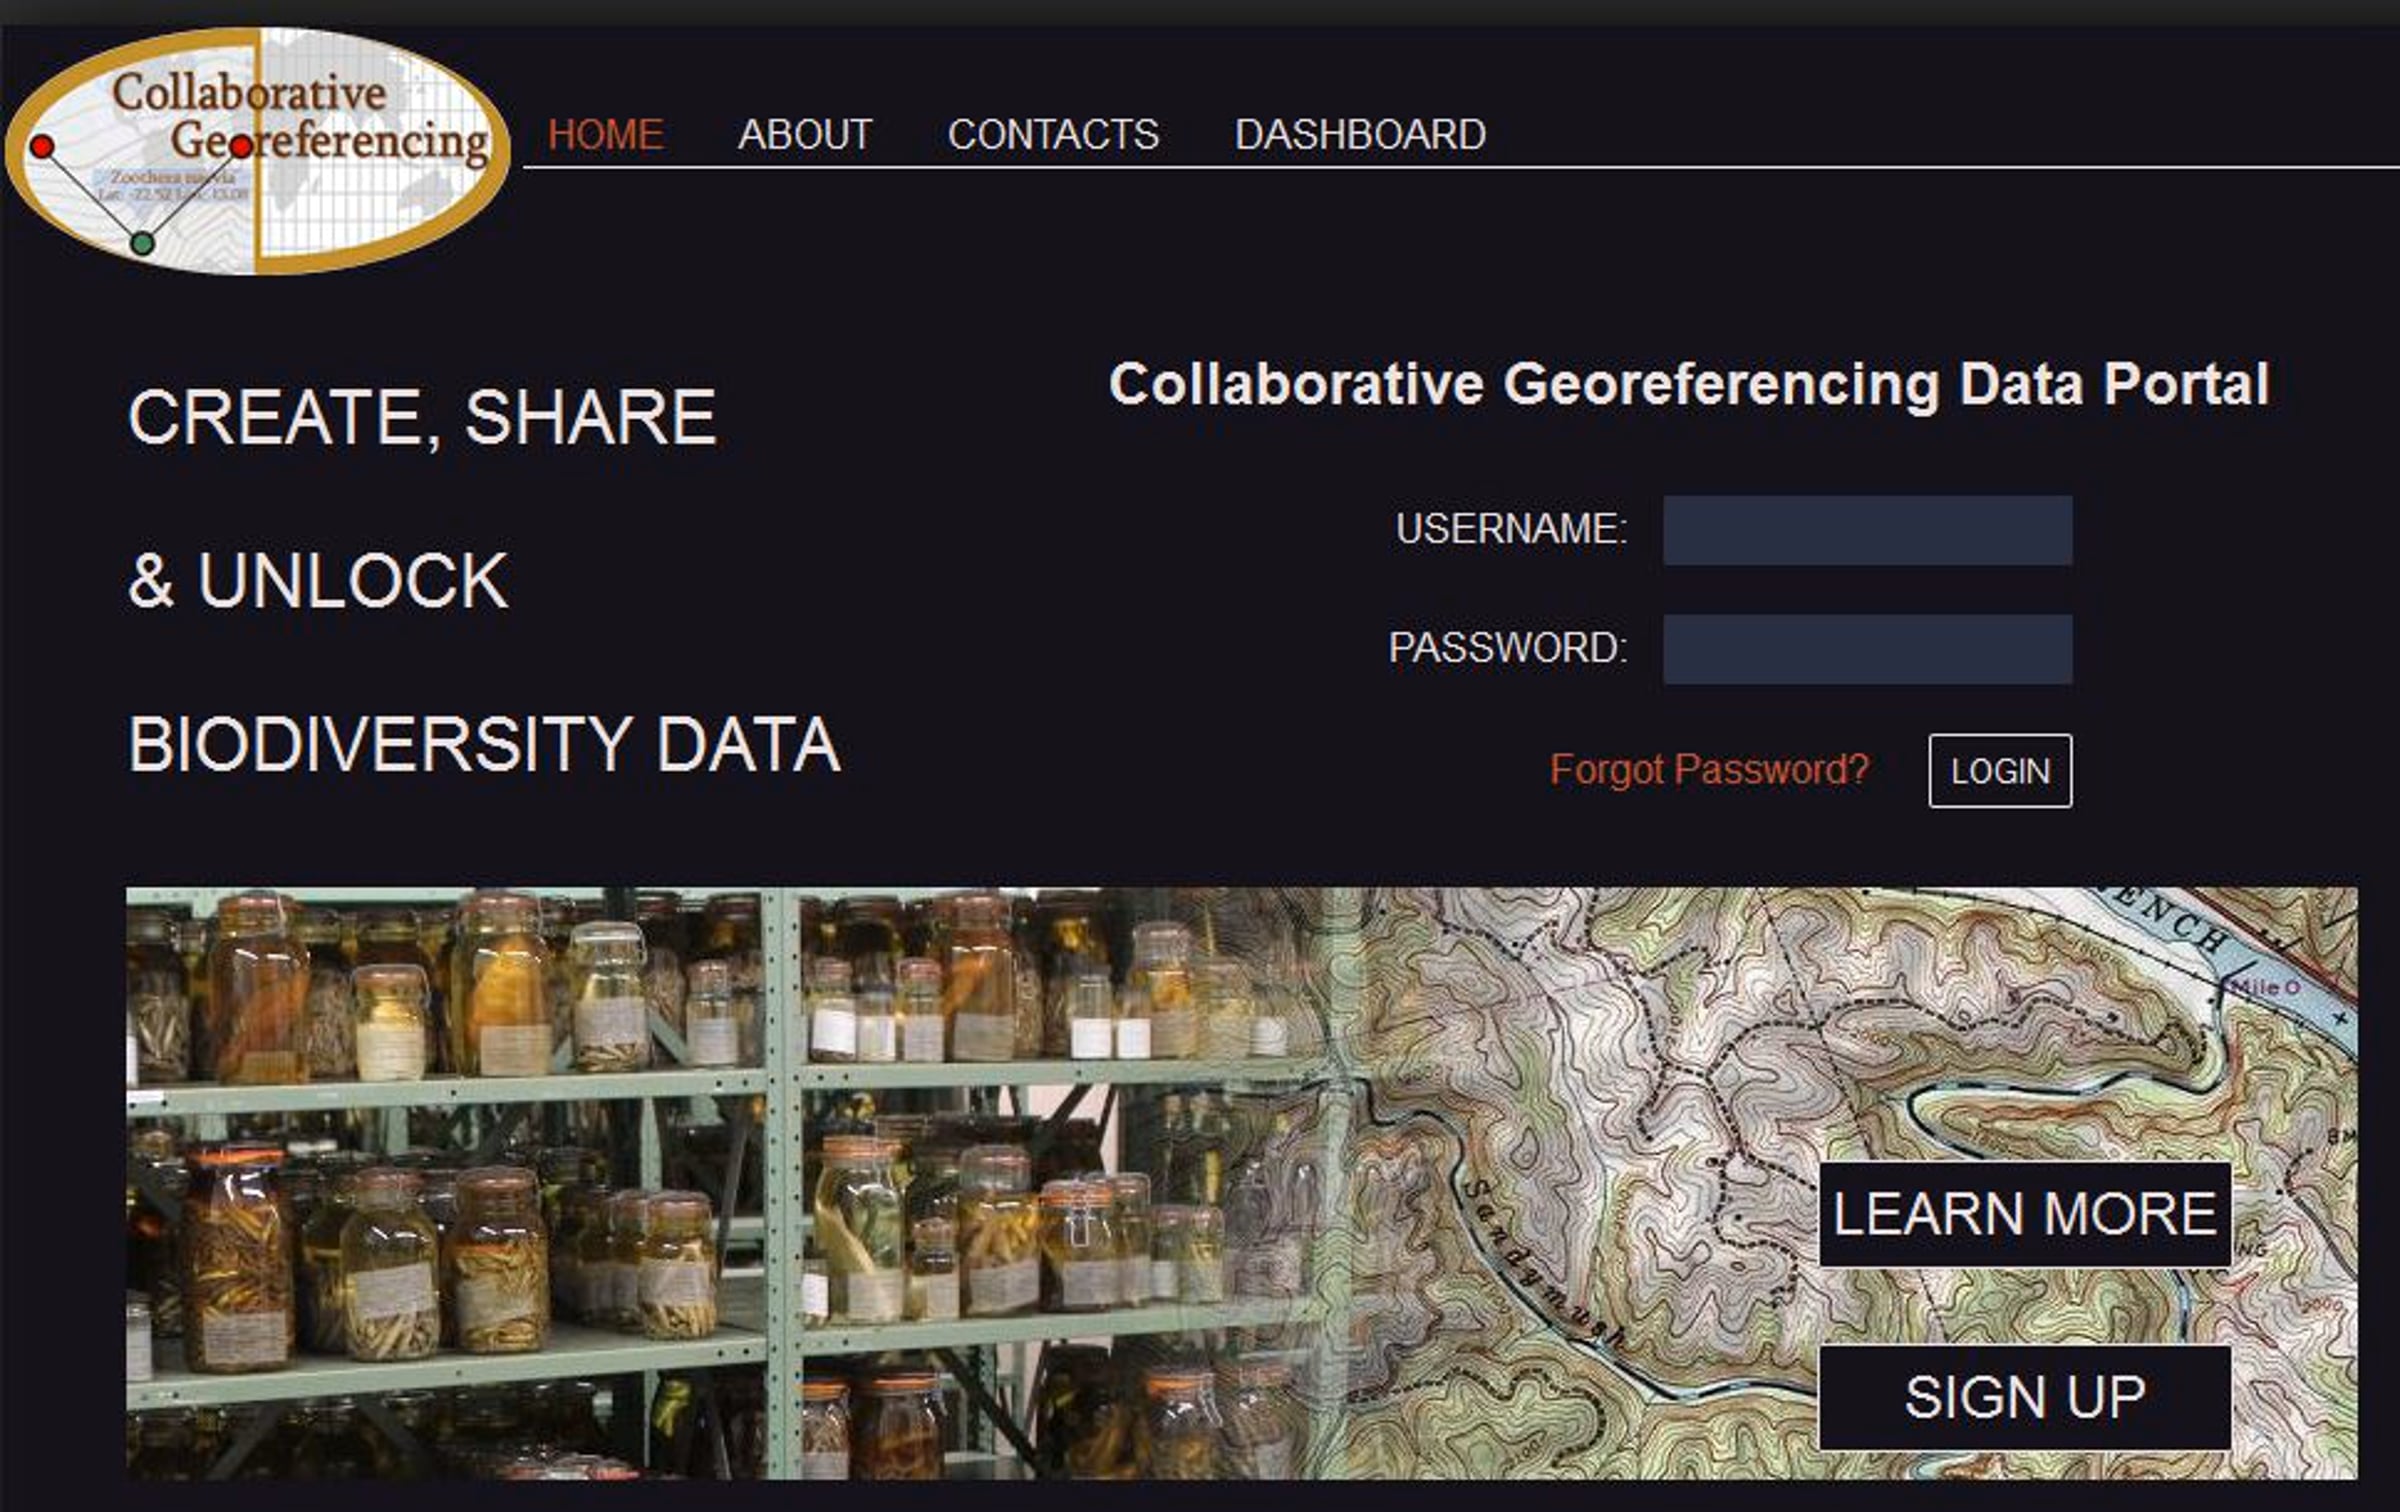Click the & UNLOCK headline text

click(318, 581)
